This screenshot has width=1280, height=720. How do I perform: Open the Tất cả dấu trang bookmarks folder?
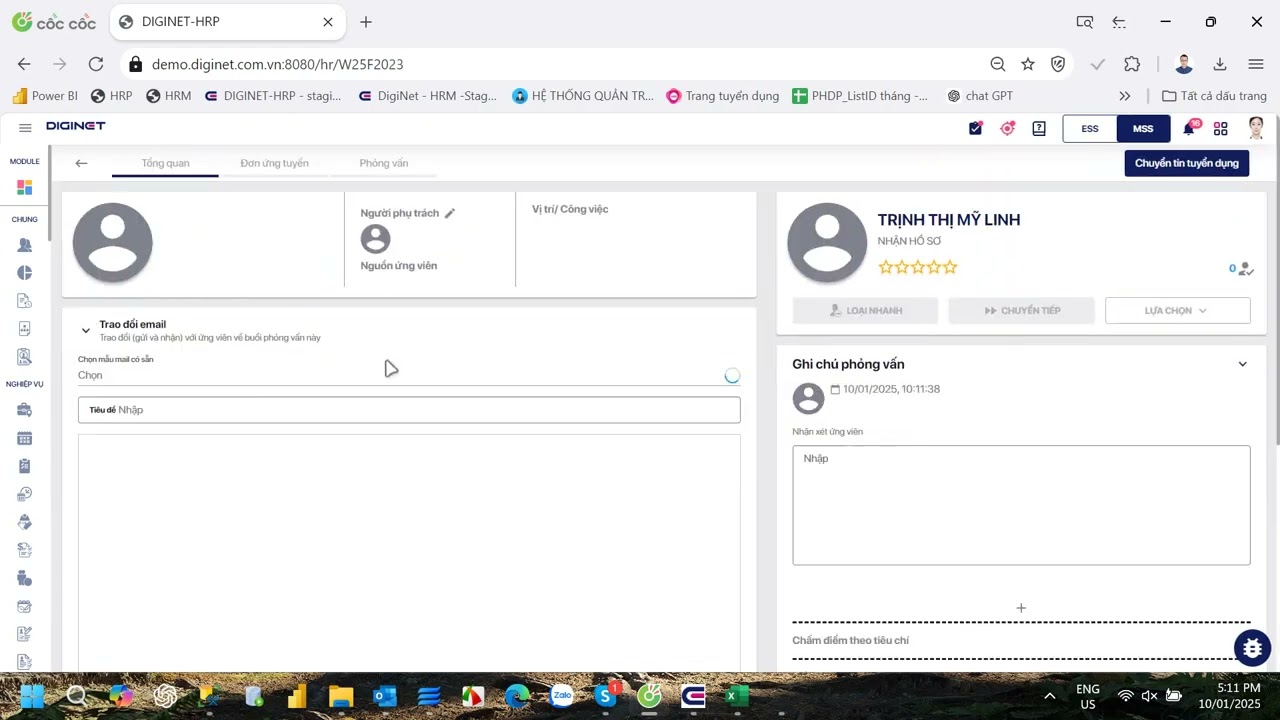point(1214,96)
